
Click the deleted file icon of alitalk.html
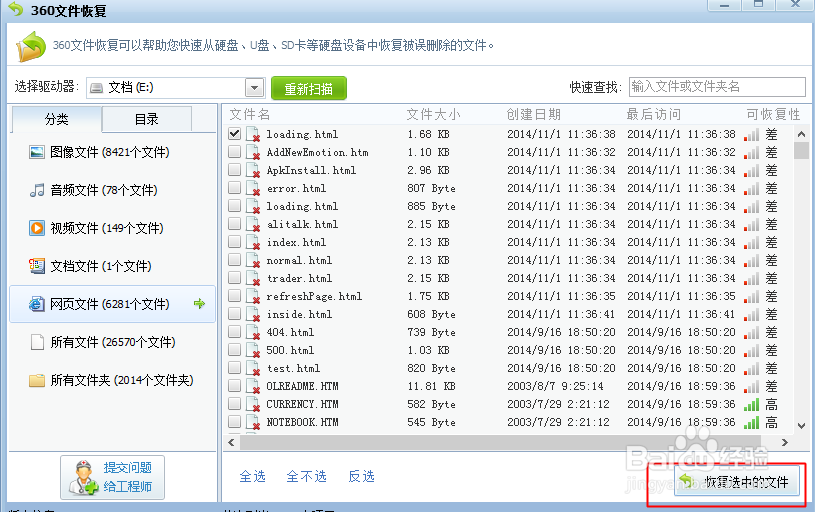[x=253, y=225]
